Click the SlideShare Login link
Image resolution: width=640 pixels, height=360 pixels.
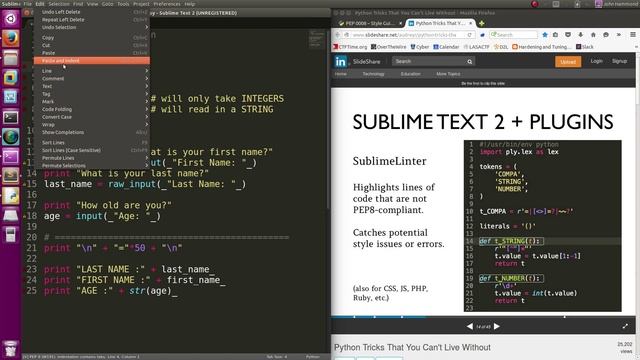(x=596, y=61)
